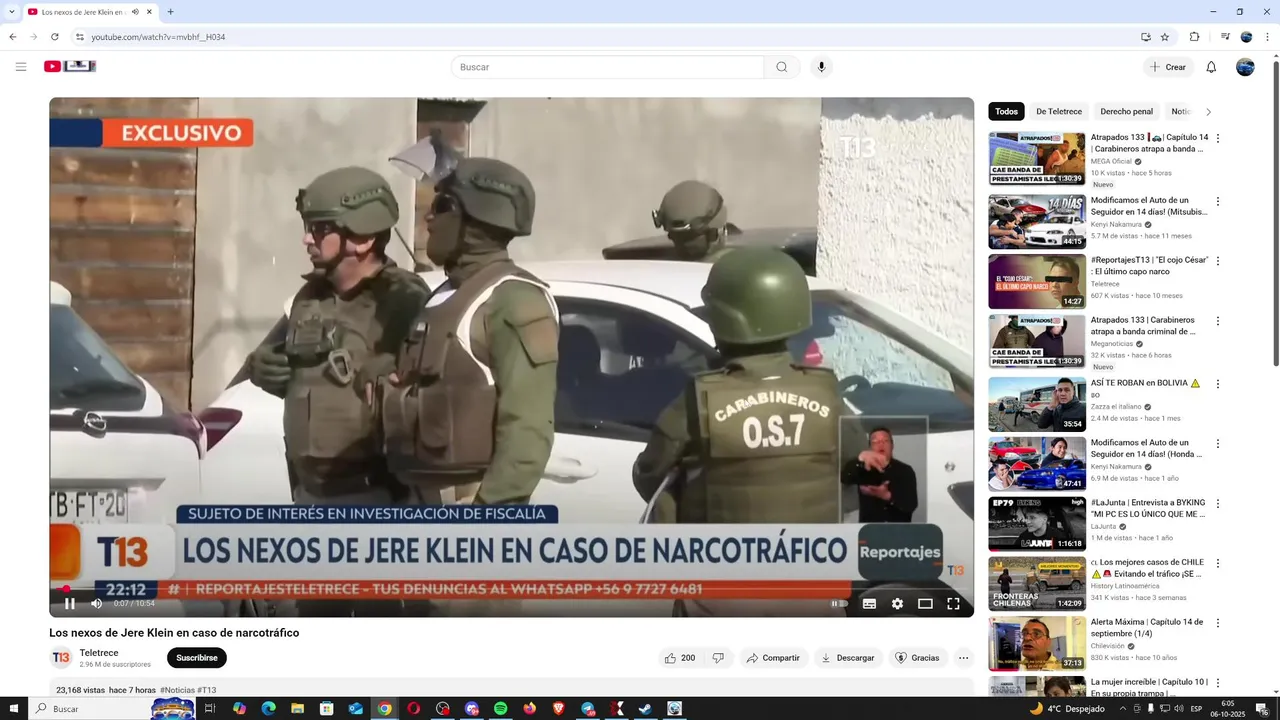Open the ASÍ TE ROBAN en BOLIVIA thumbnail
This screenshot has height=720, width=1280.
tap(1037, 403)
